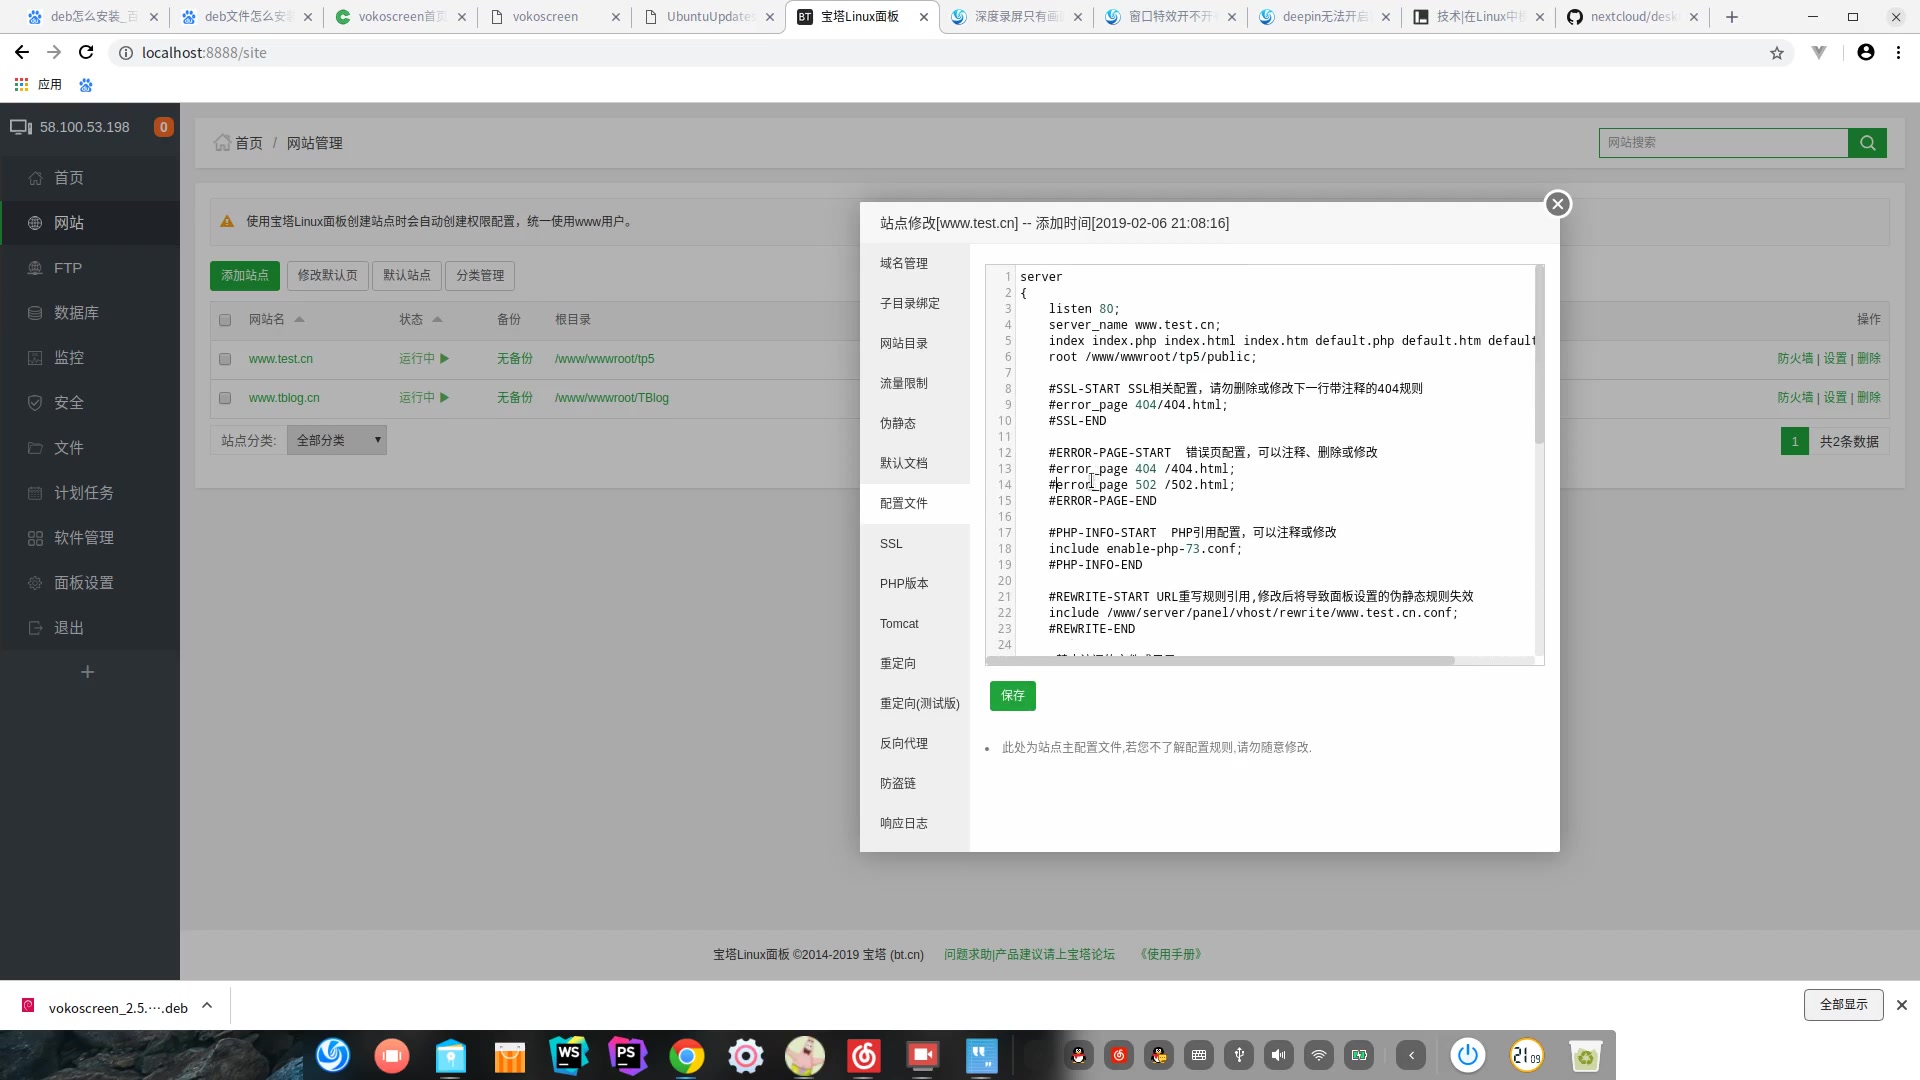Viewport: 1920px width, 1080px height.
Task: Toggle the select-all checkbox in table header
Action: coord(225,320)
